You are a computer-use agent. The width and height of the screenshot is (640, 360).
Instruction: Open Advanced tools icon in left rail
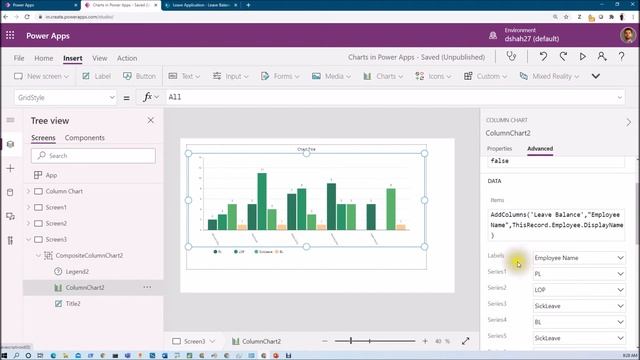(11, 240)
